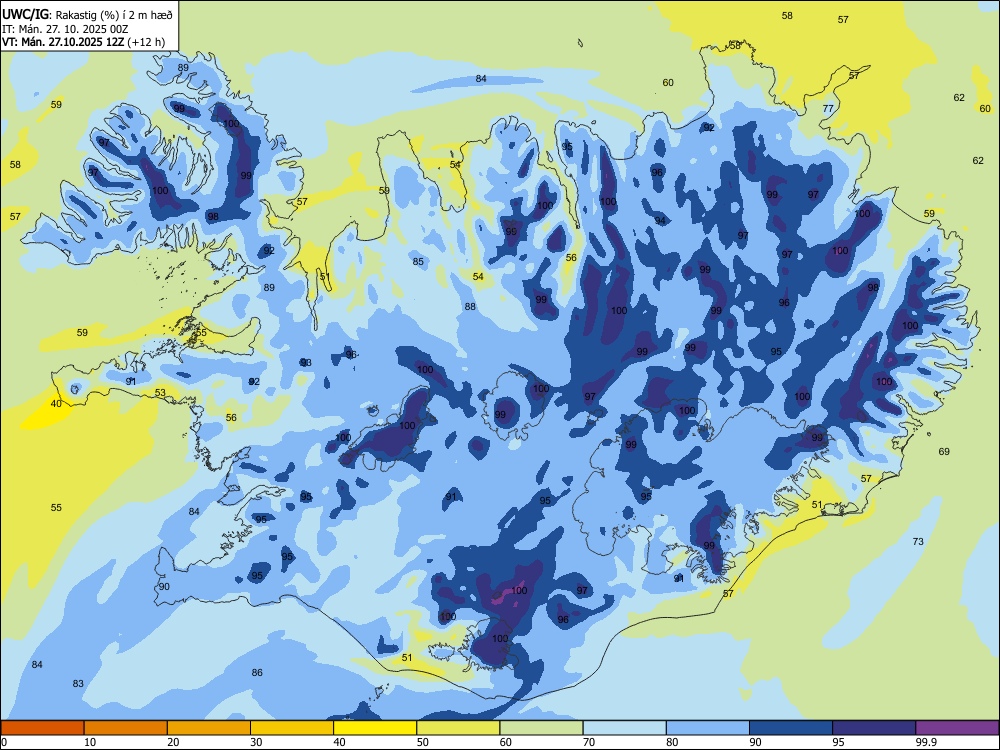
Task: Click the humidity value '88' on the map
Action: 470,307
